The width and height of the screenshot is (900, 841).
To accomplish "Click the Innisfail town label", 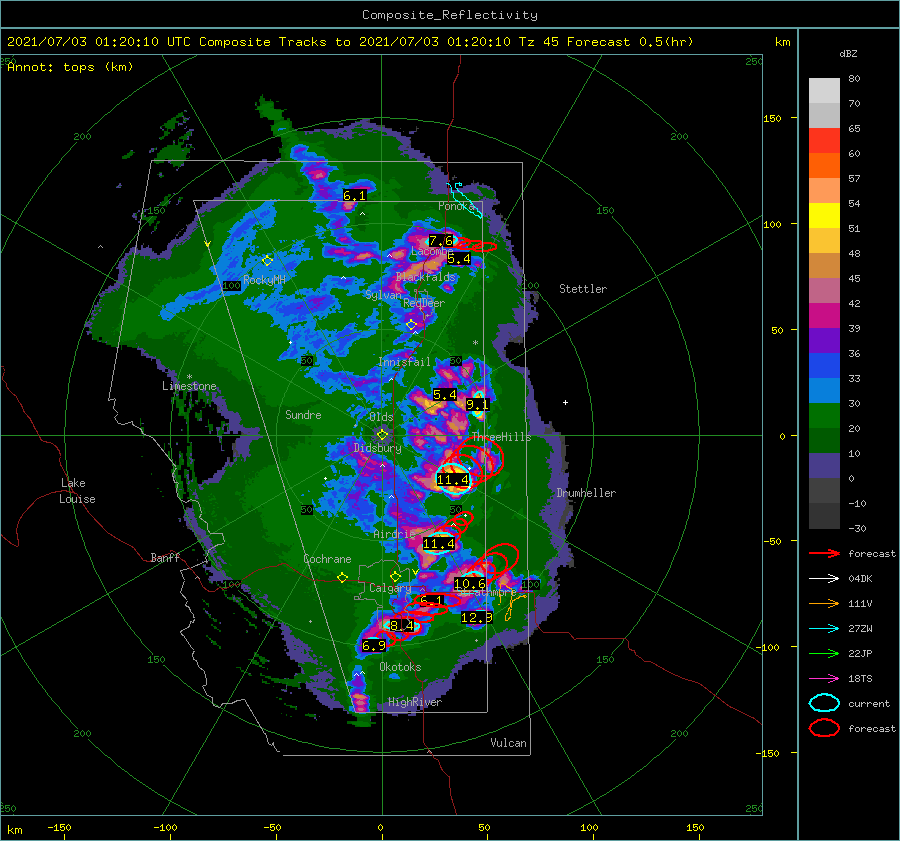I will 404,362.
